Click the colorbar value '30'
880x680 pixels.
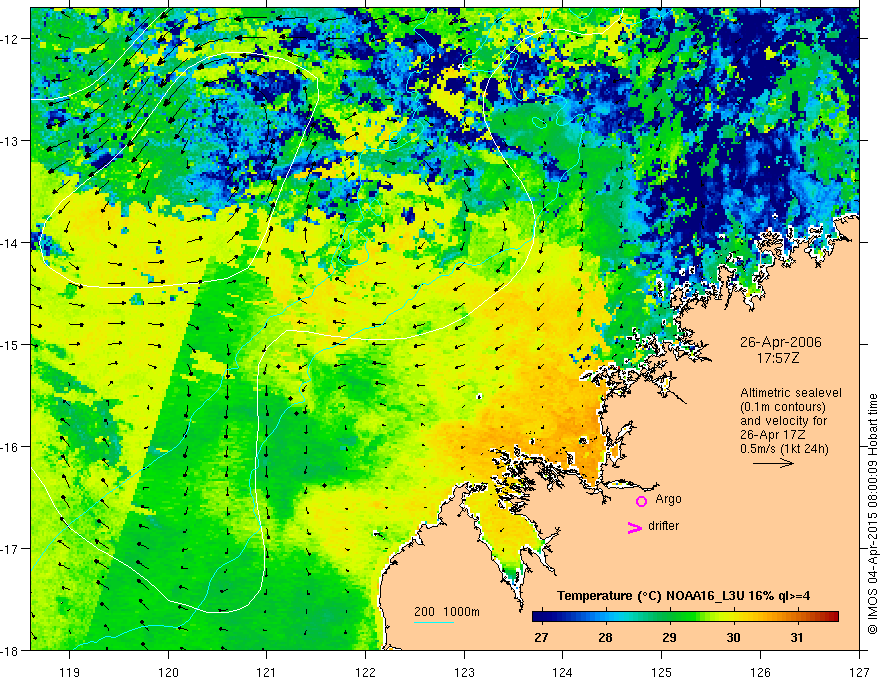click(733, 637)
